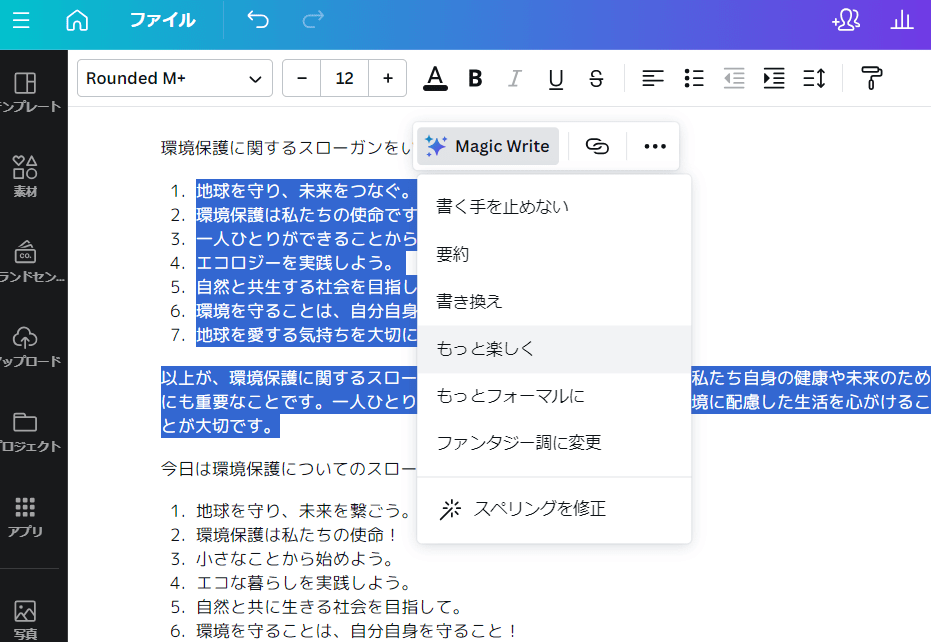Viewport: 931px width, 642px height.
Task: Toggle strikethrough formatting
Action: point(596,78)
